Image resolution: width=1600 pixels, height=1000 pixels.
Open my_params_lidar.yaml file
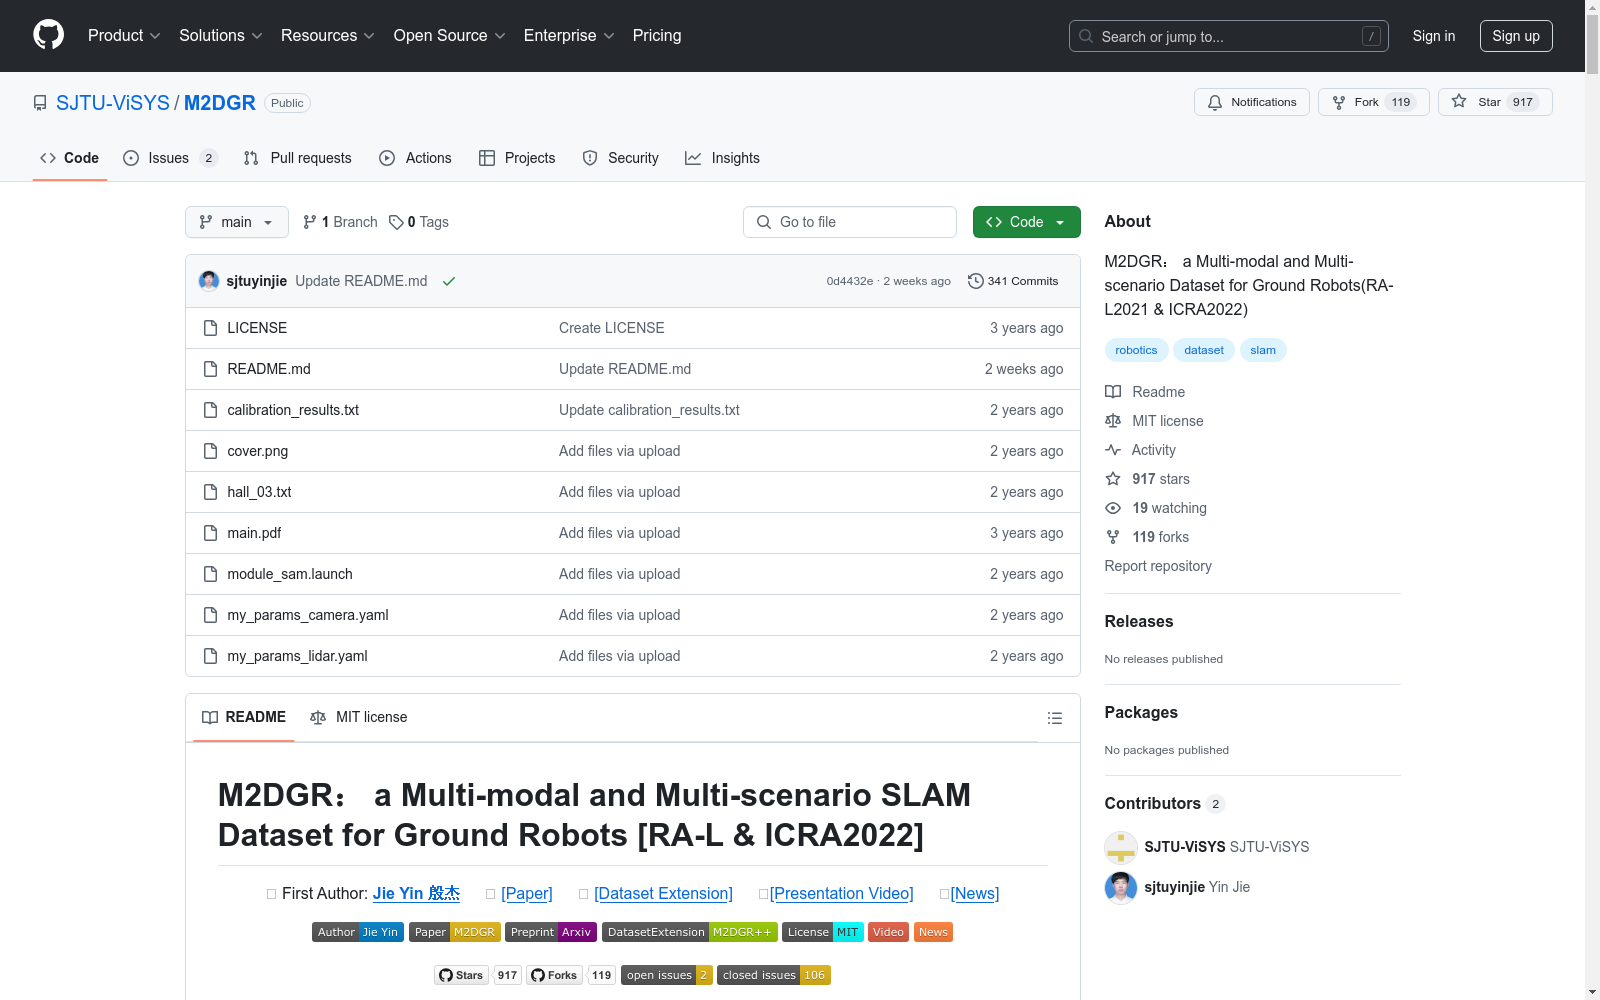click(297, 656)
